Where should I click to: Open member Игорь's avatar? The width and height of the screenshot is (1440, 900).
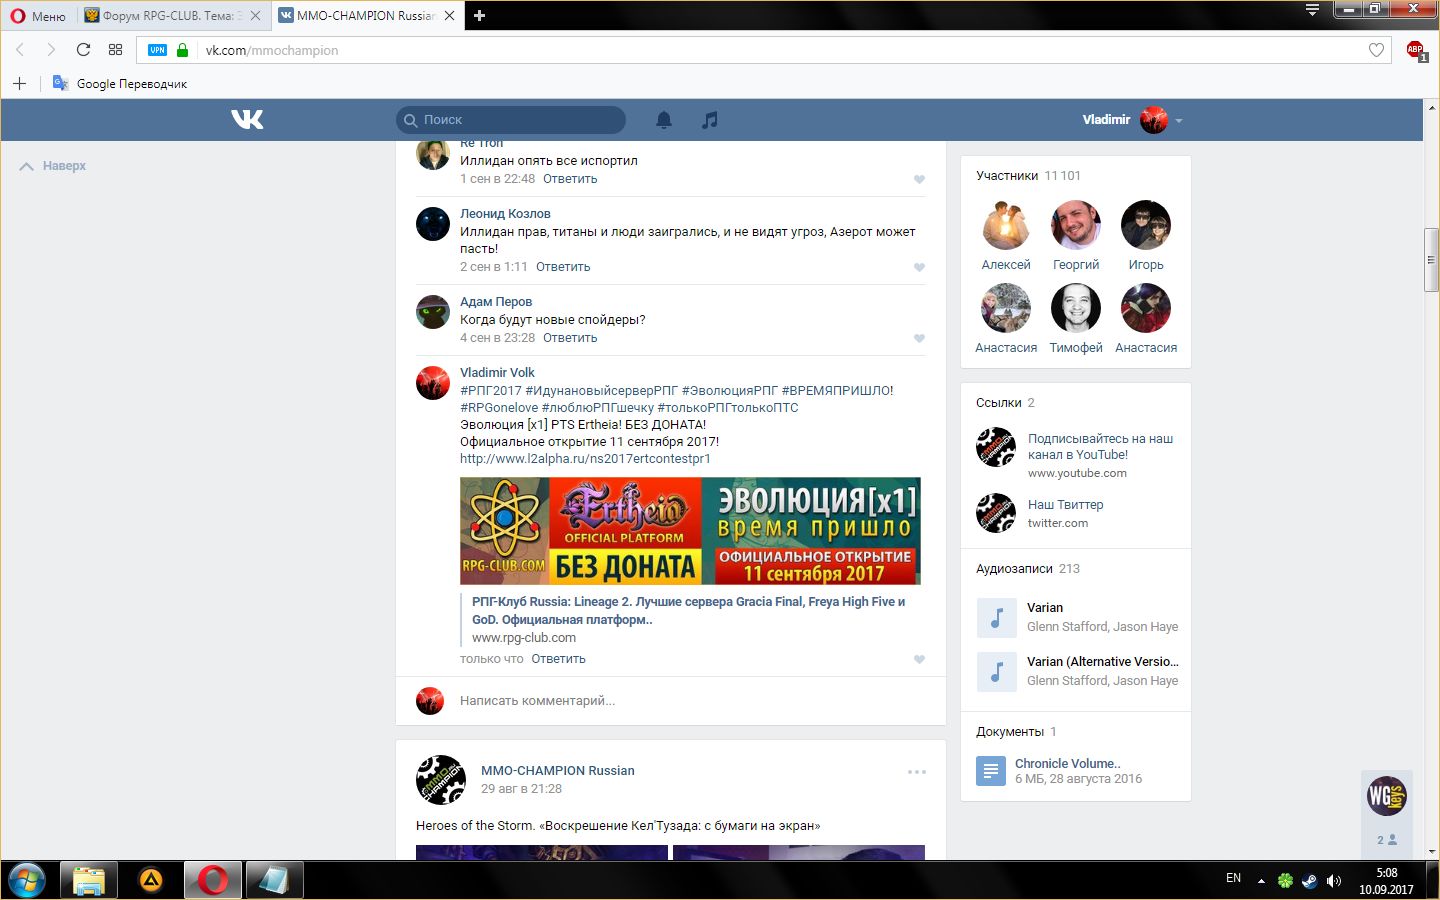pos(1146,224)
